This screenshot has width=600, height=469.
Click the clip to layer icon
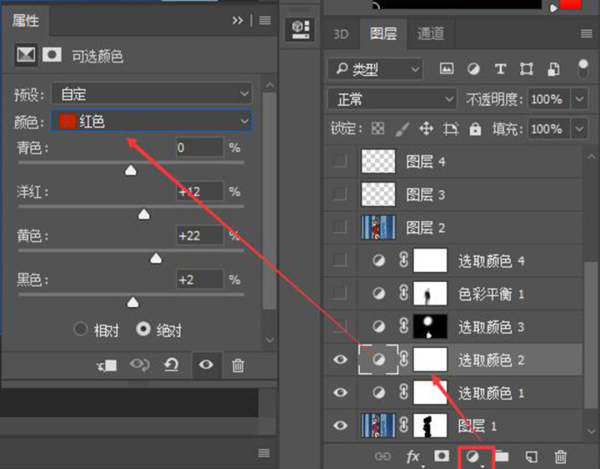pos(107,365)
